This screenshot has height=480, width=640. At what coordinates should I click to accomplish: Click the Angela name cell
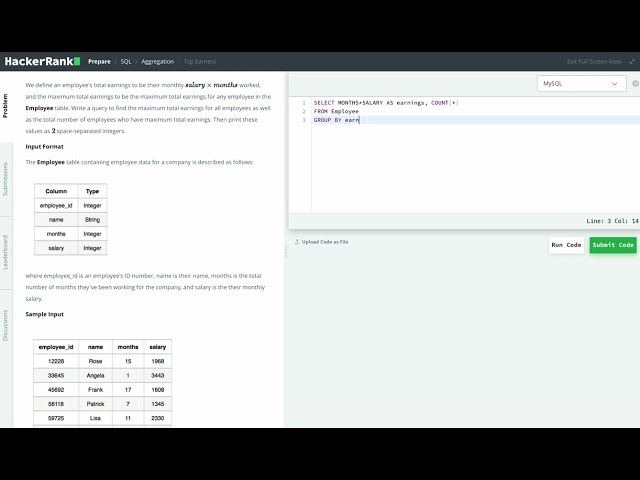96,376
